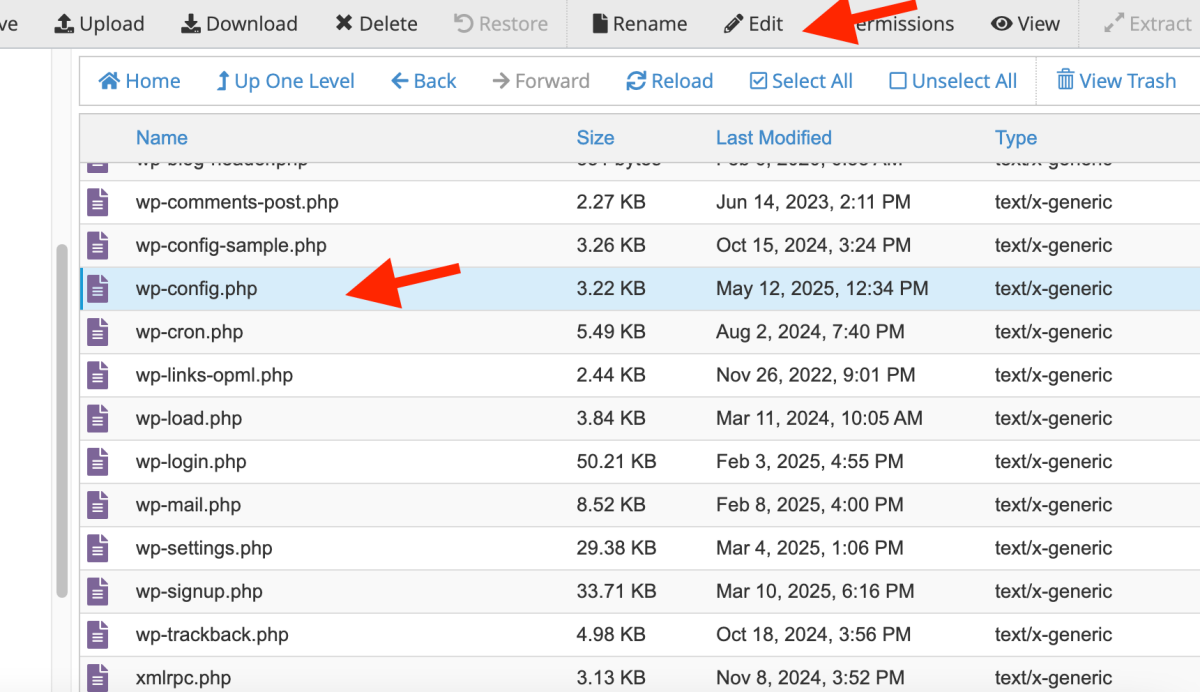Select wp-login.php in file list
This screenshot has width=1200, height=692.
pos(191,462)
